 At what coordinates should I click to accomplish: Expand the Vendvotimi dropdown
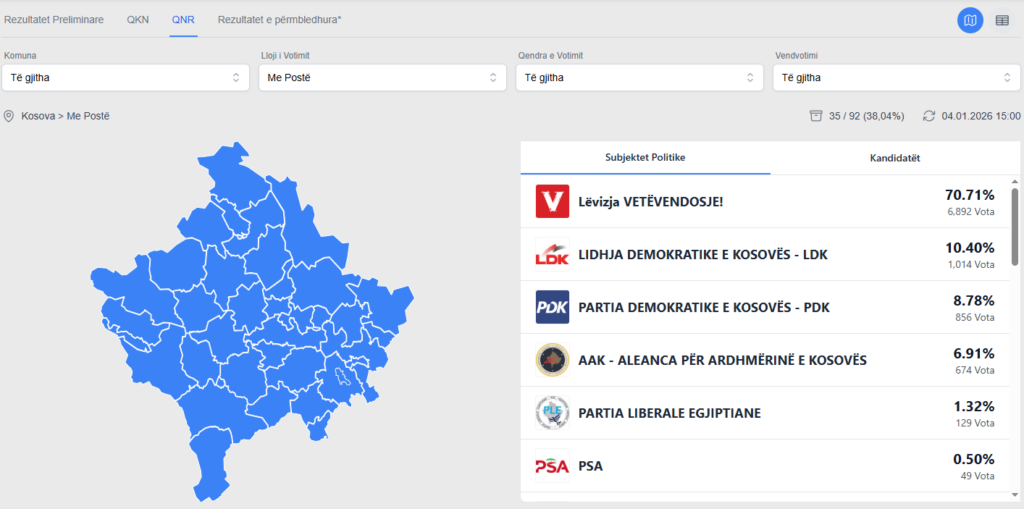click(896, 77)
